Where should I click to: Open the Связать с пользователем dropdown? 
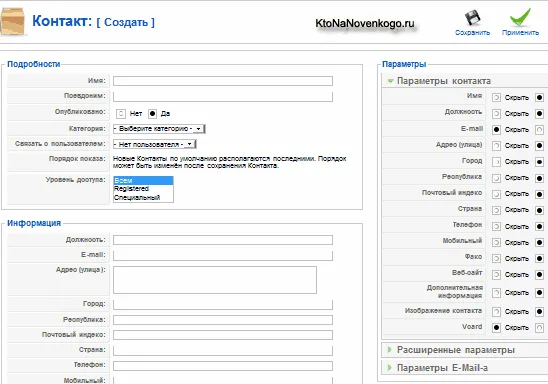coord(154,144)
